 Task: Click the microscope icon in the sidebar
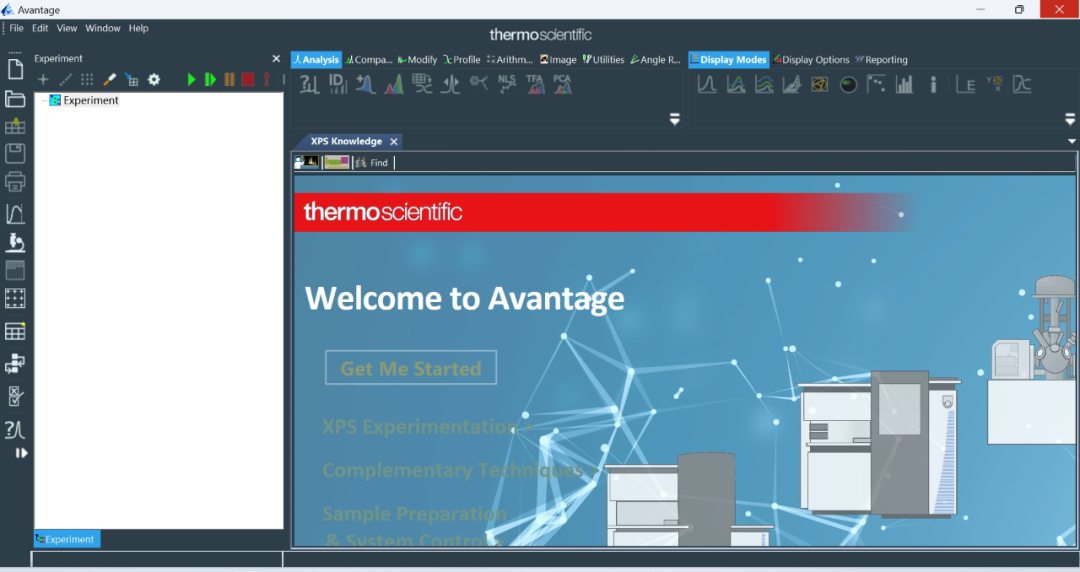pyautogui.click(x=15, y=243)
